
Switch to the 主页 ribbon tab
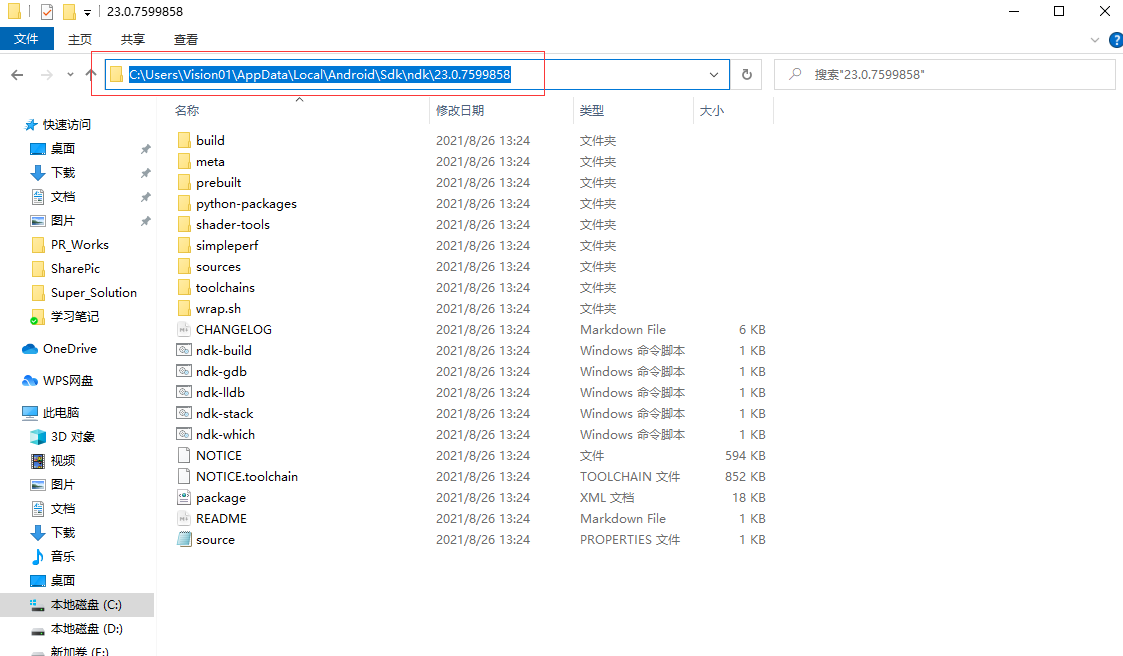(x=79, y=39)
